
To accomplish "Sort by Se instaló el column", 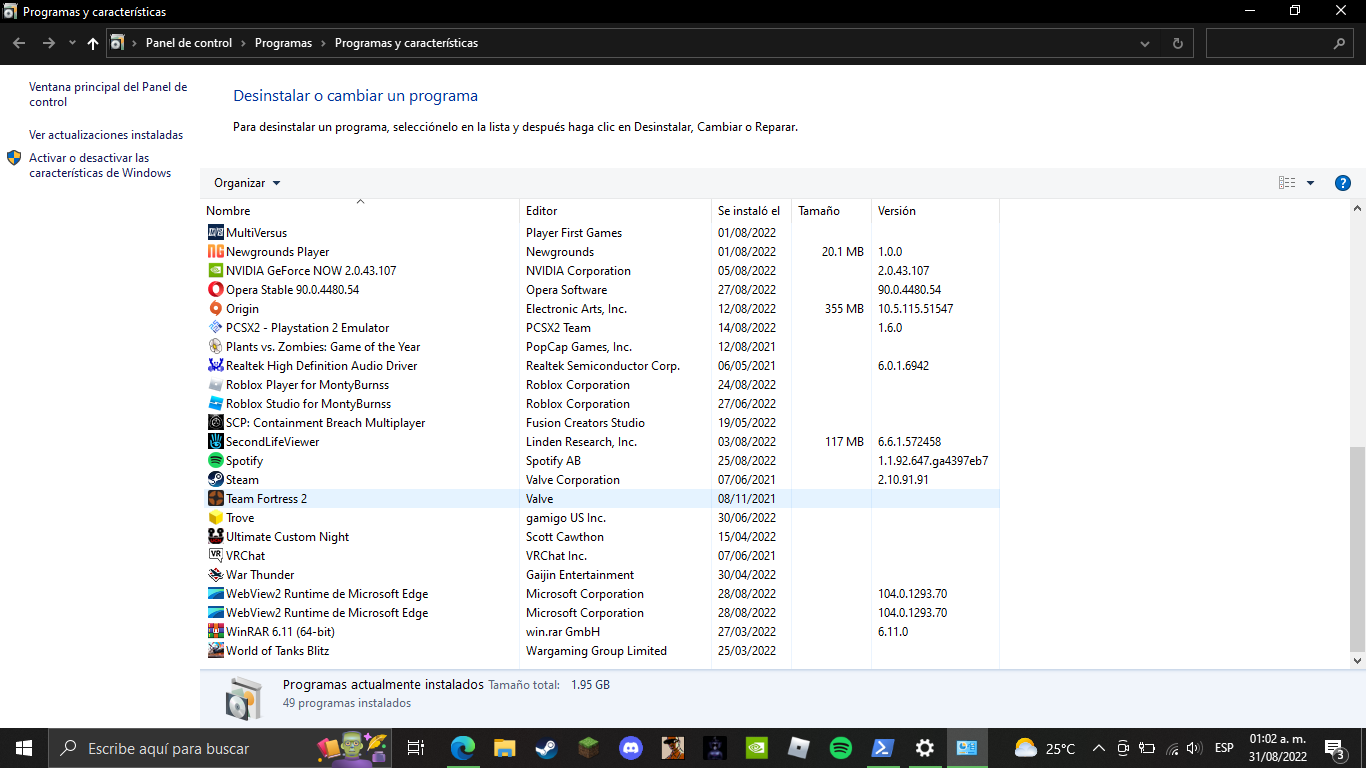I will 752,211.
